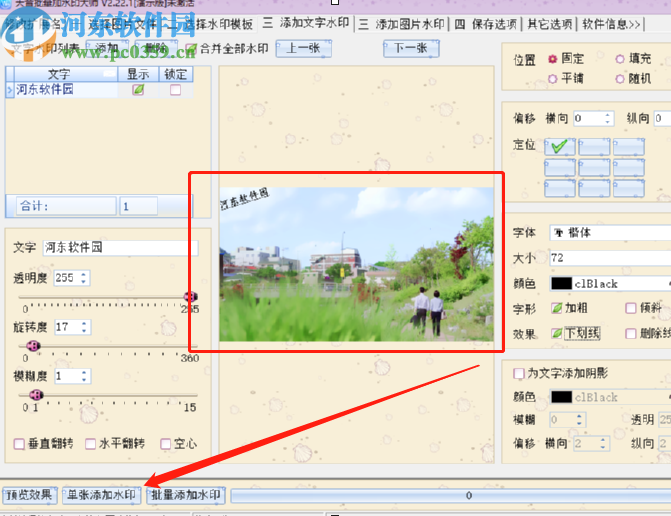Click the 下一张 button
The image size is (671, 516).
pyautogui.click(x=411, y=48)
